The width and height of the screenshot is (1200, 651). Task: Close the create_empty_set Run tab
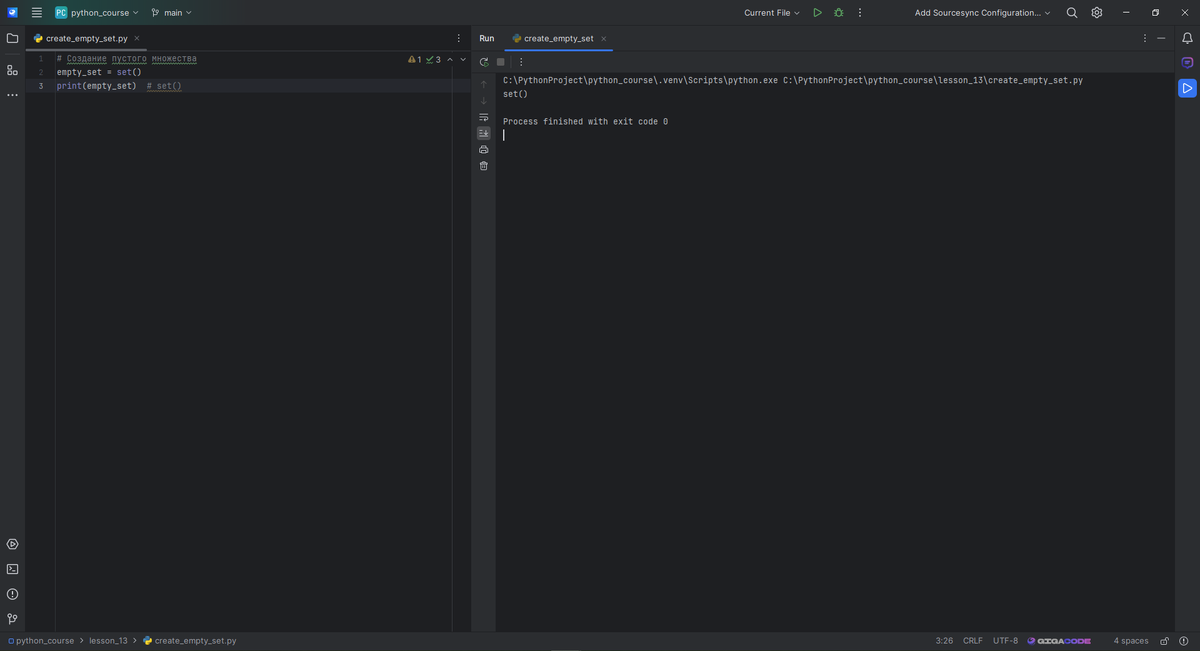(x=604, y=38)
